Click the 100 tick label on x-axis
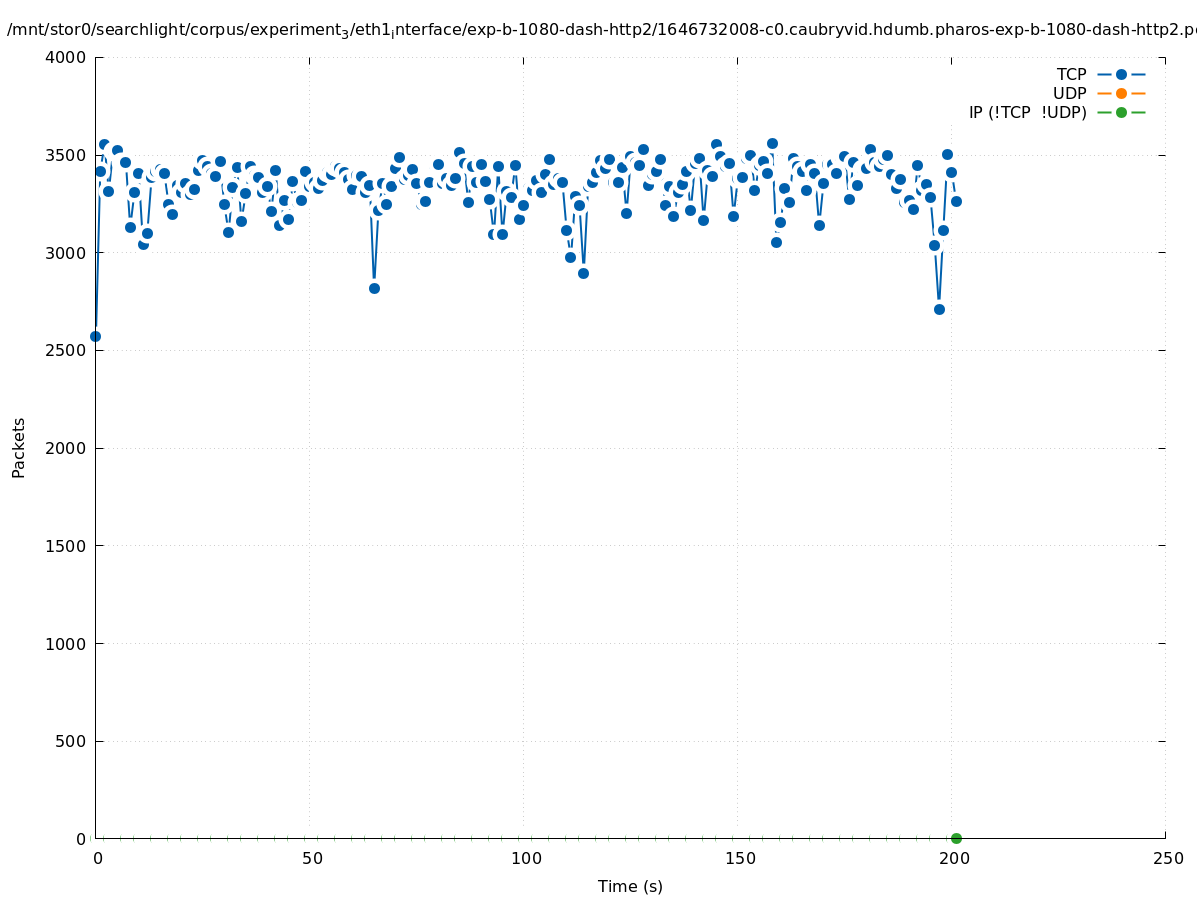 [x=525, y=858]
